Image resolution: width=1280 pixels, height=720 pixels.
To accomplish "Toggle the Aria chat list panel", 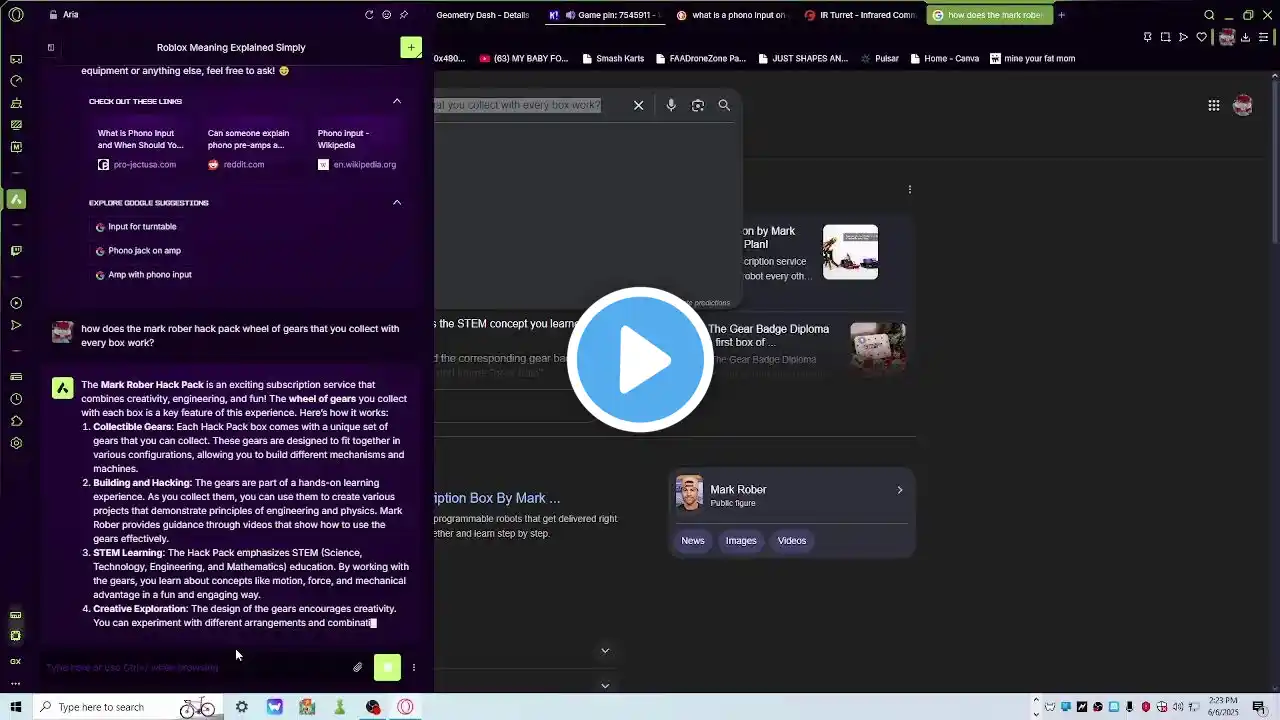I will [51, 47].
